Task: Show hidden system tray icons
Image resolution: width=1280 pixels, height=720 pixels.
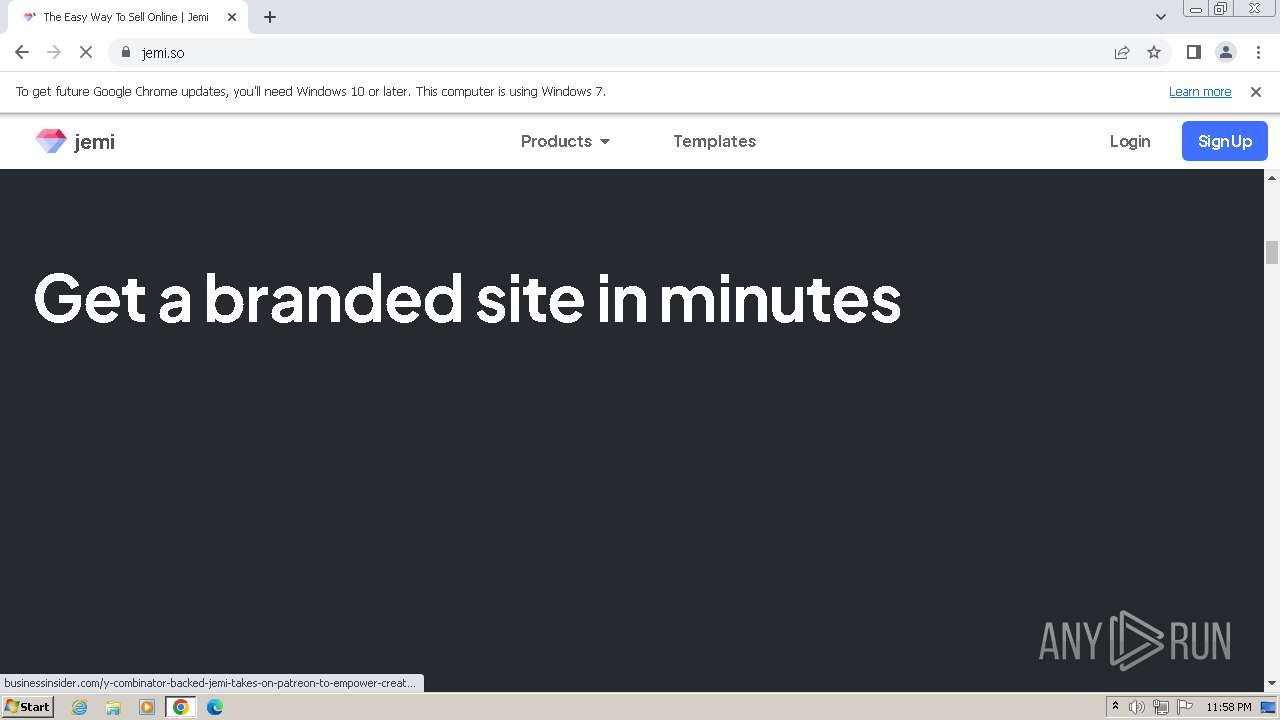Action: (x=1115, y=707)
